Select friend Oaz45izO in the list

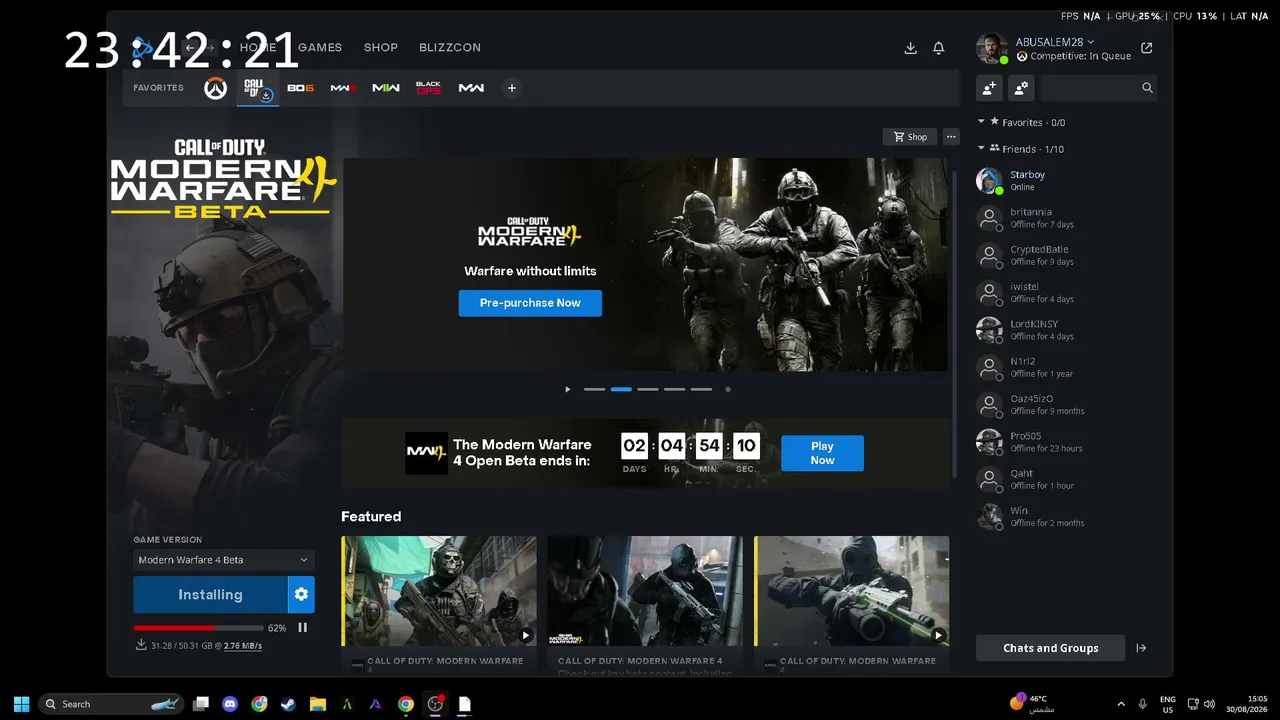(x=1065, y=405)
